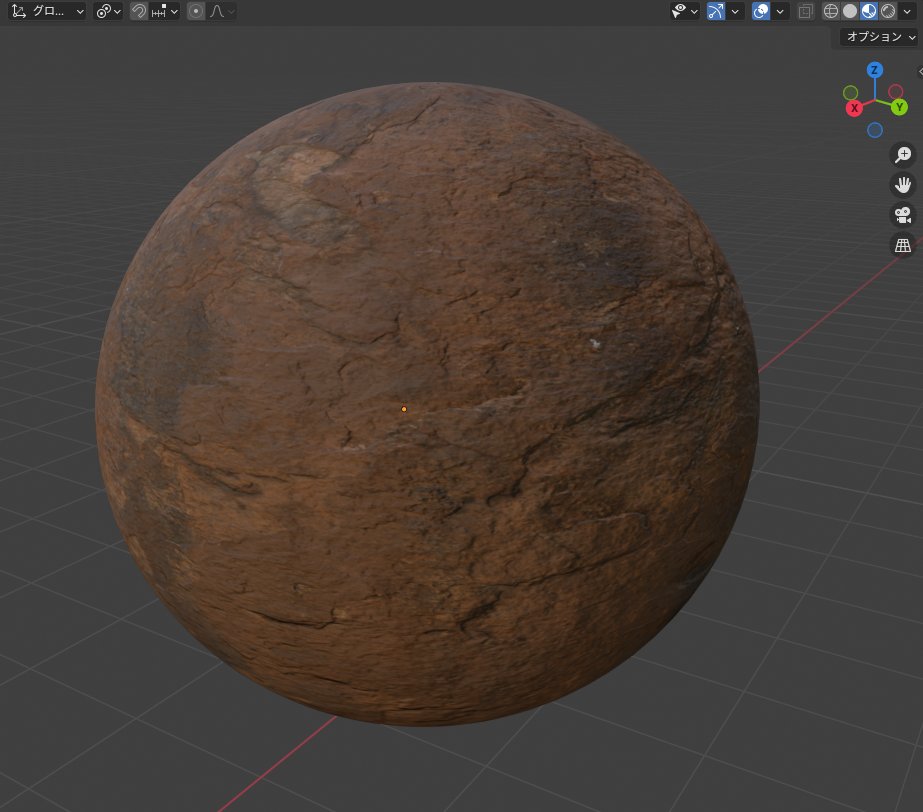Expand the shading options arrow
This screenshot has height=812, width=923.
click(x=907, y=11)
